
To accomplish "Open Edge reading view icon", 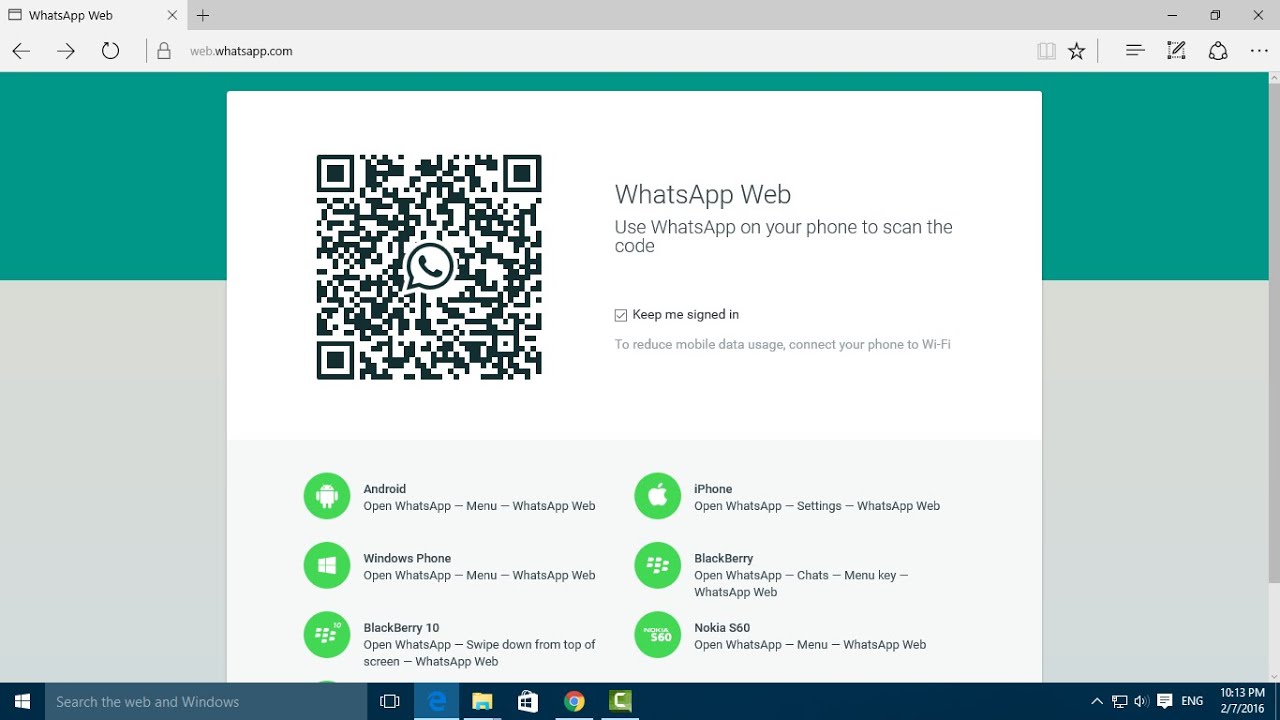I will click(x=1047, y=51).
